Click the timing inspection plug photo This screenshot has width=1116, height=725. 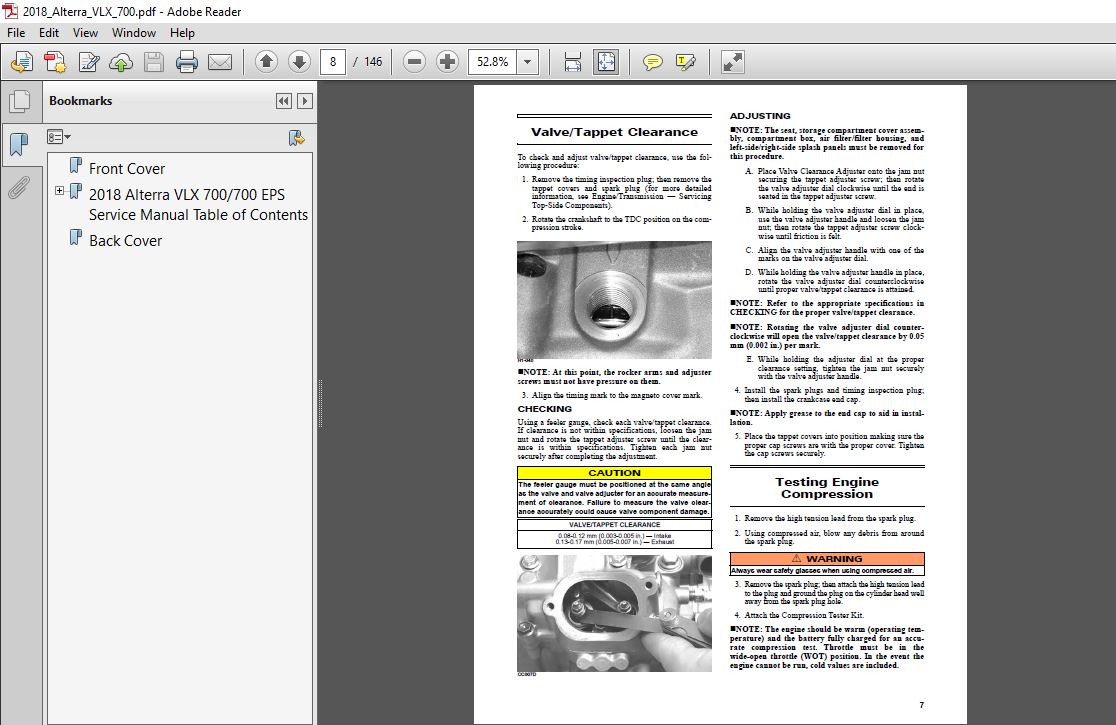pyautogui.click(x=614, y=300)
